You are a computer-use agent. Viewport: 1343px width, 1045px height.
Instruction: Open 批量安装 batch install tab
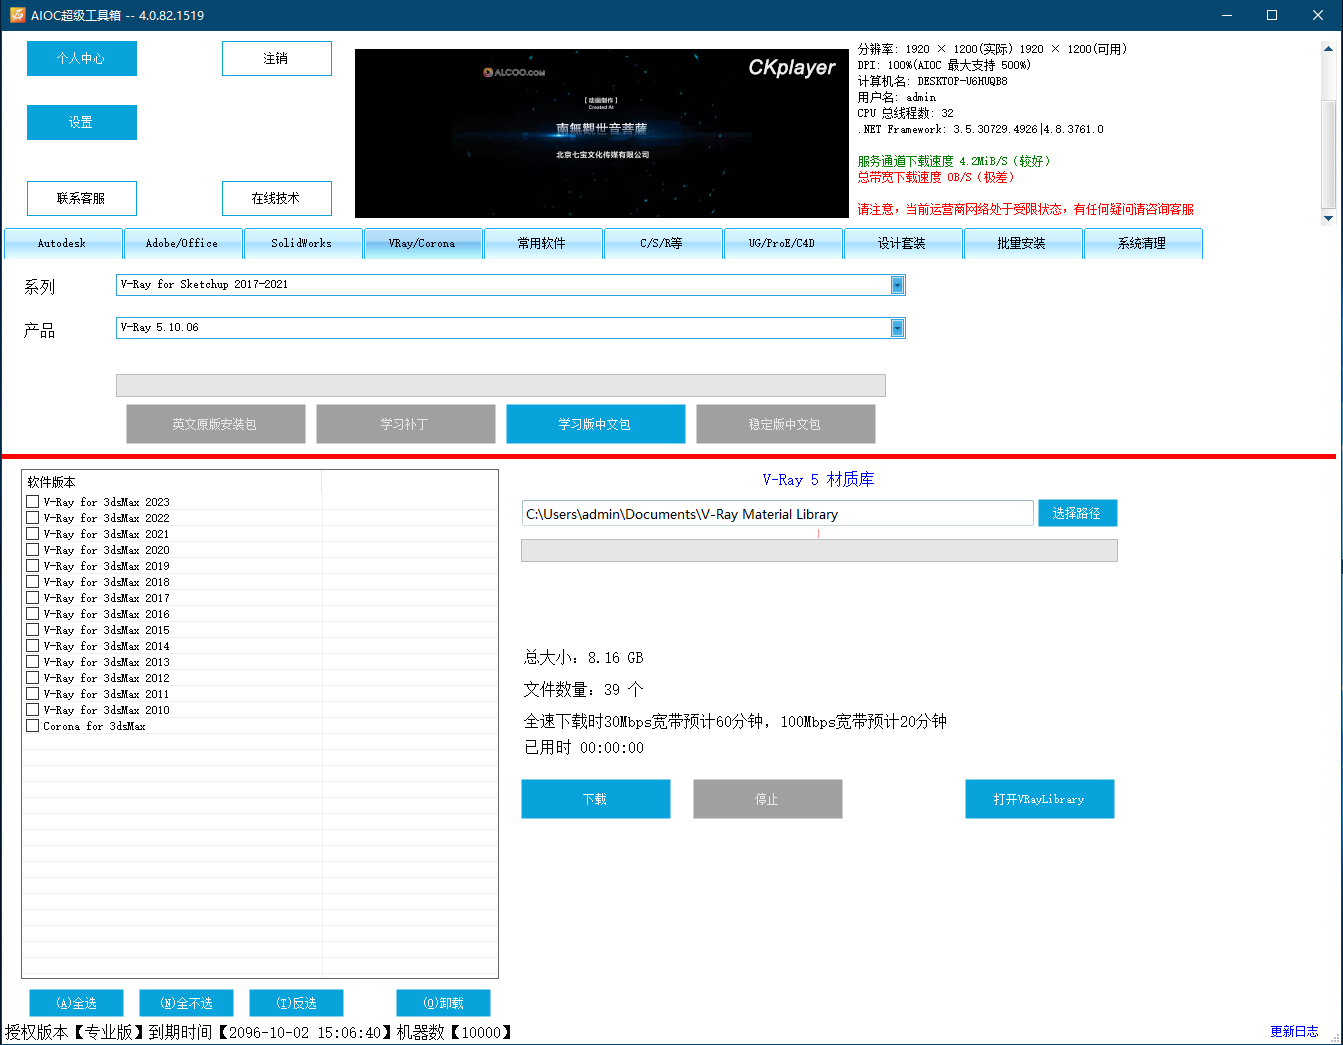(1023, 243)
